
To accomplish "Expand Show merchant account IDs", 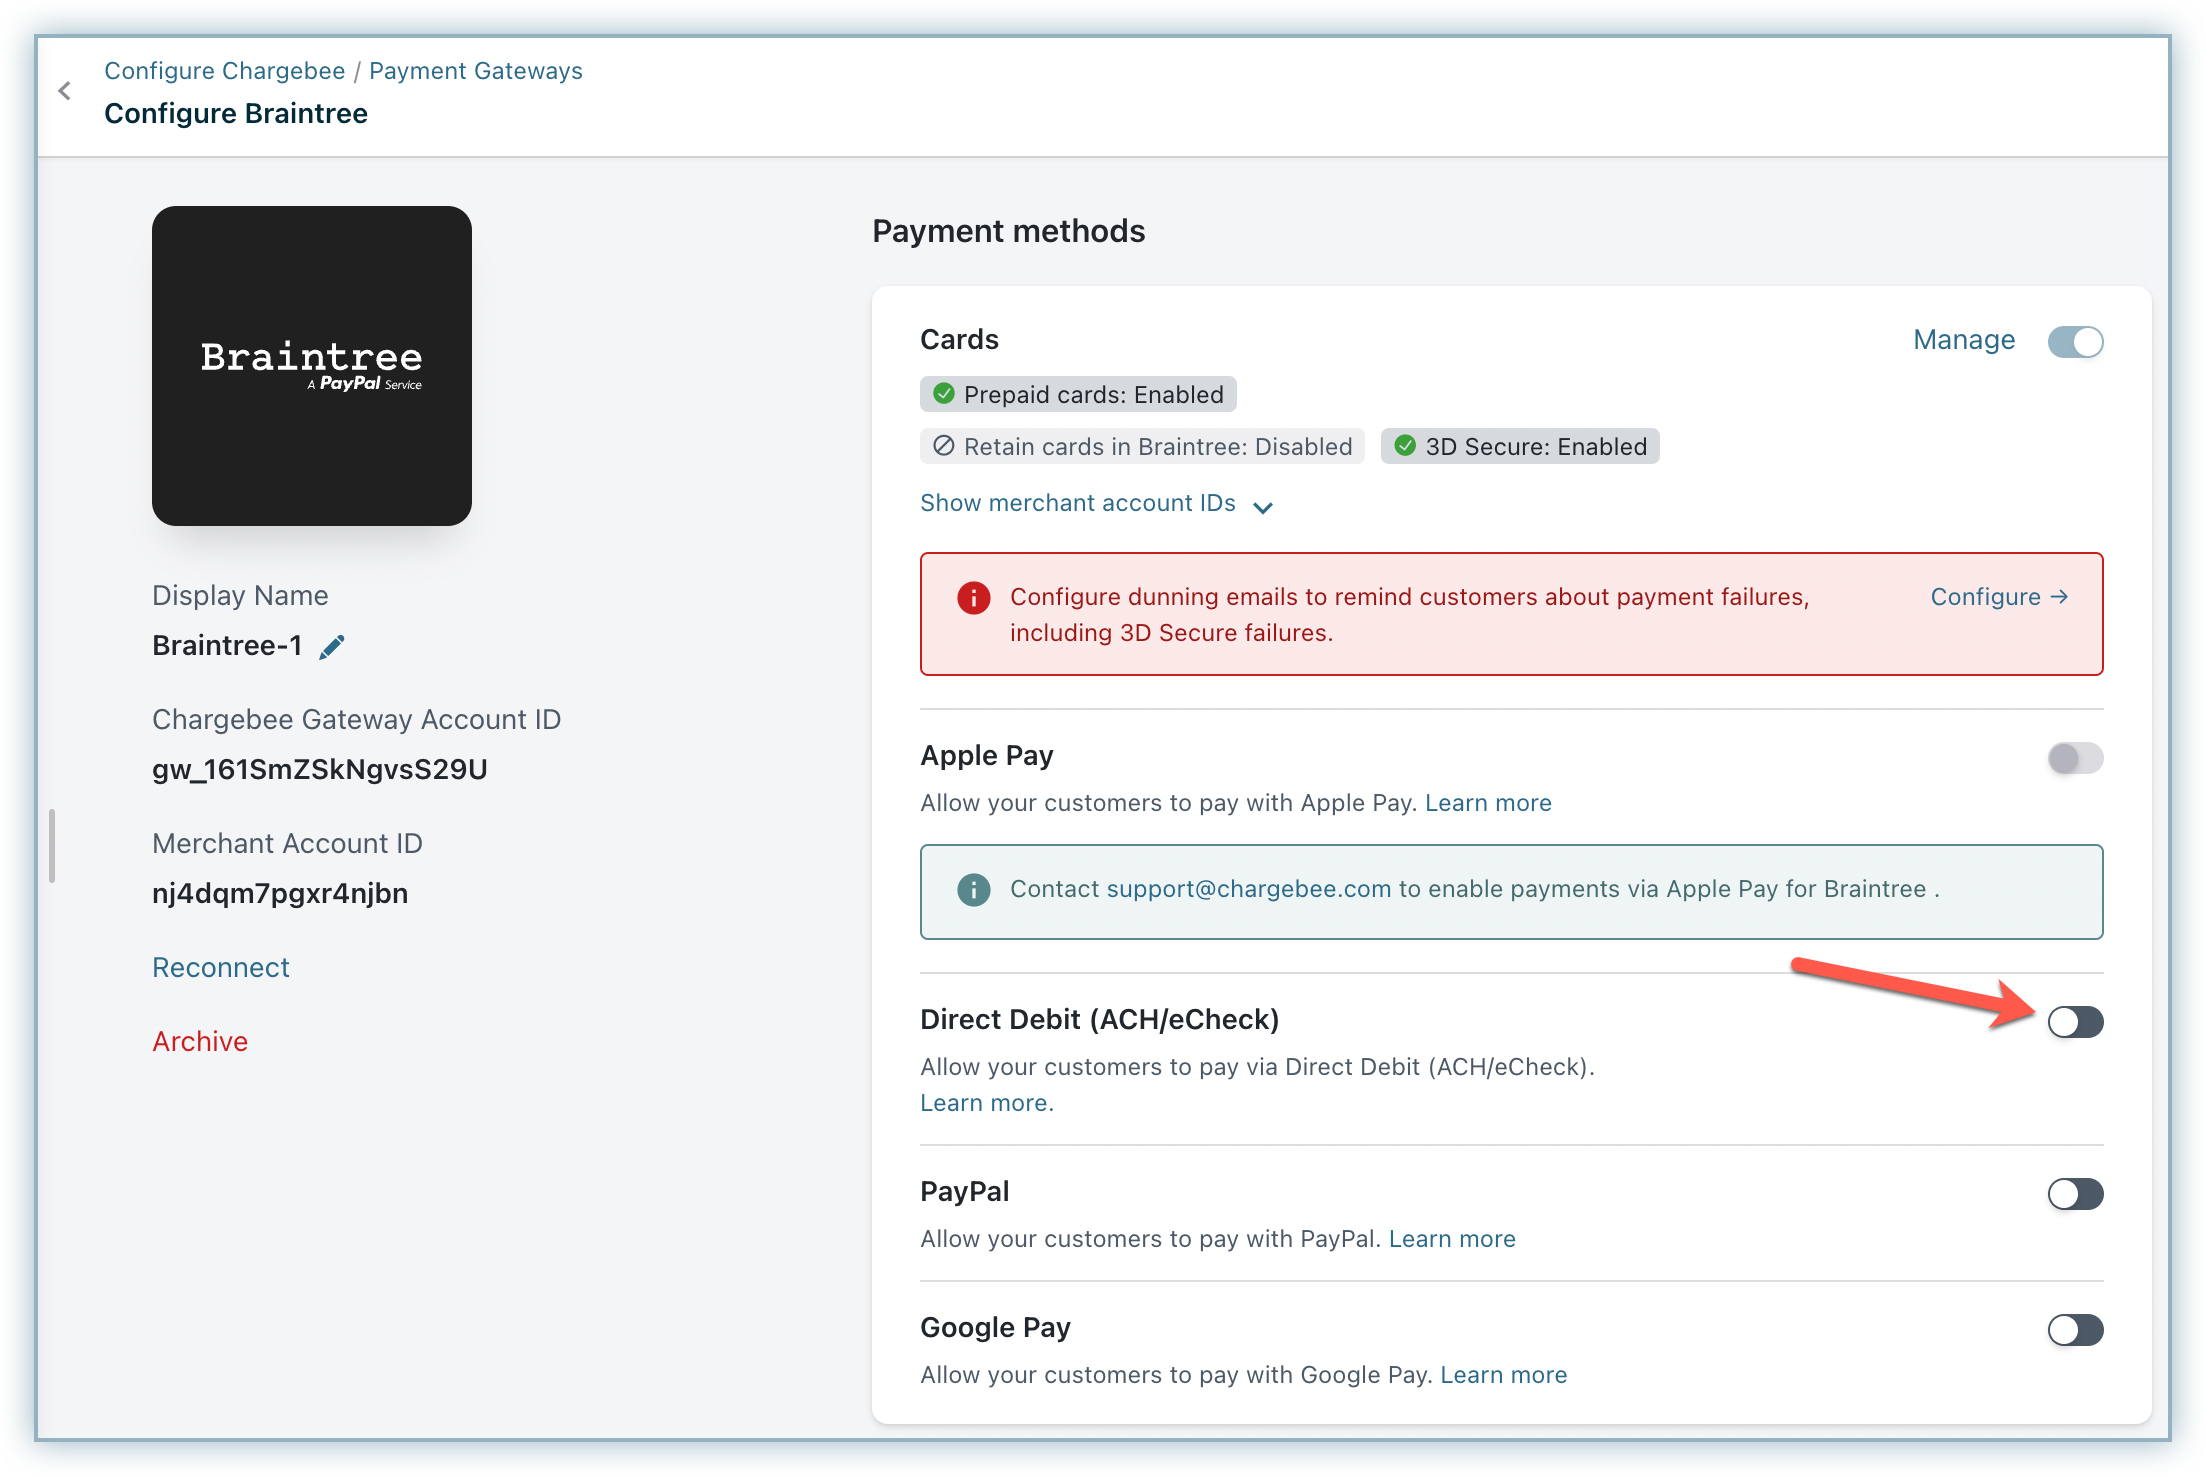I will coord(1077,503).
